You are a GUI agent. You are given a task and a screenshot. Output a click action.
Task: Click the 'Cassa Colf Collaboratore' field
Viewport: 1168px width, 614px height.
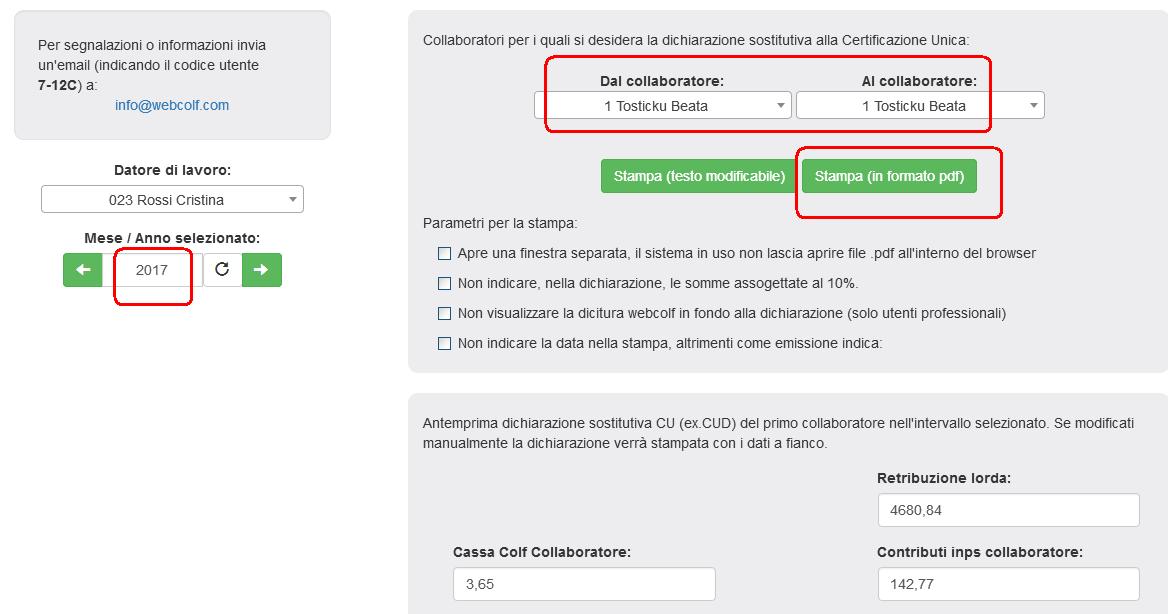tap(584, 584)
